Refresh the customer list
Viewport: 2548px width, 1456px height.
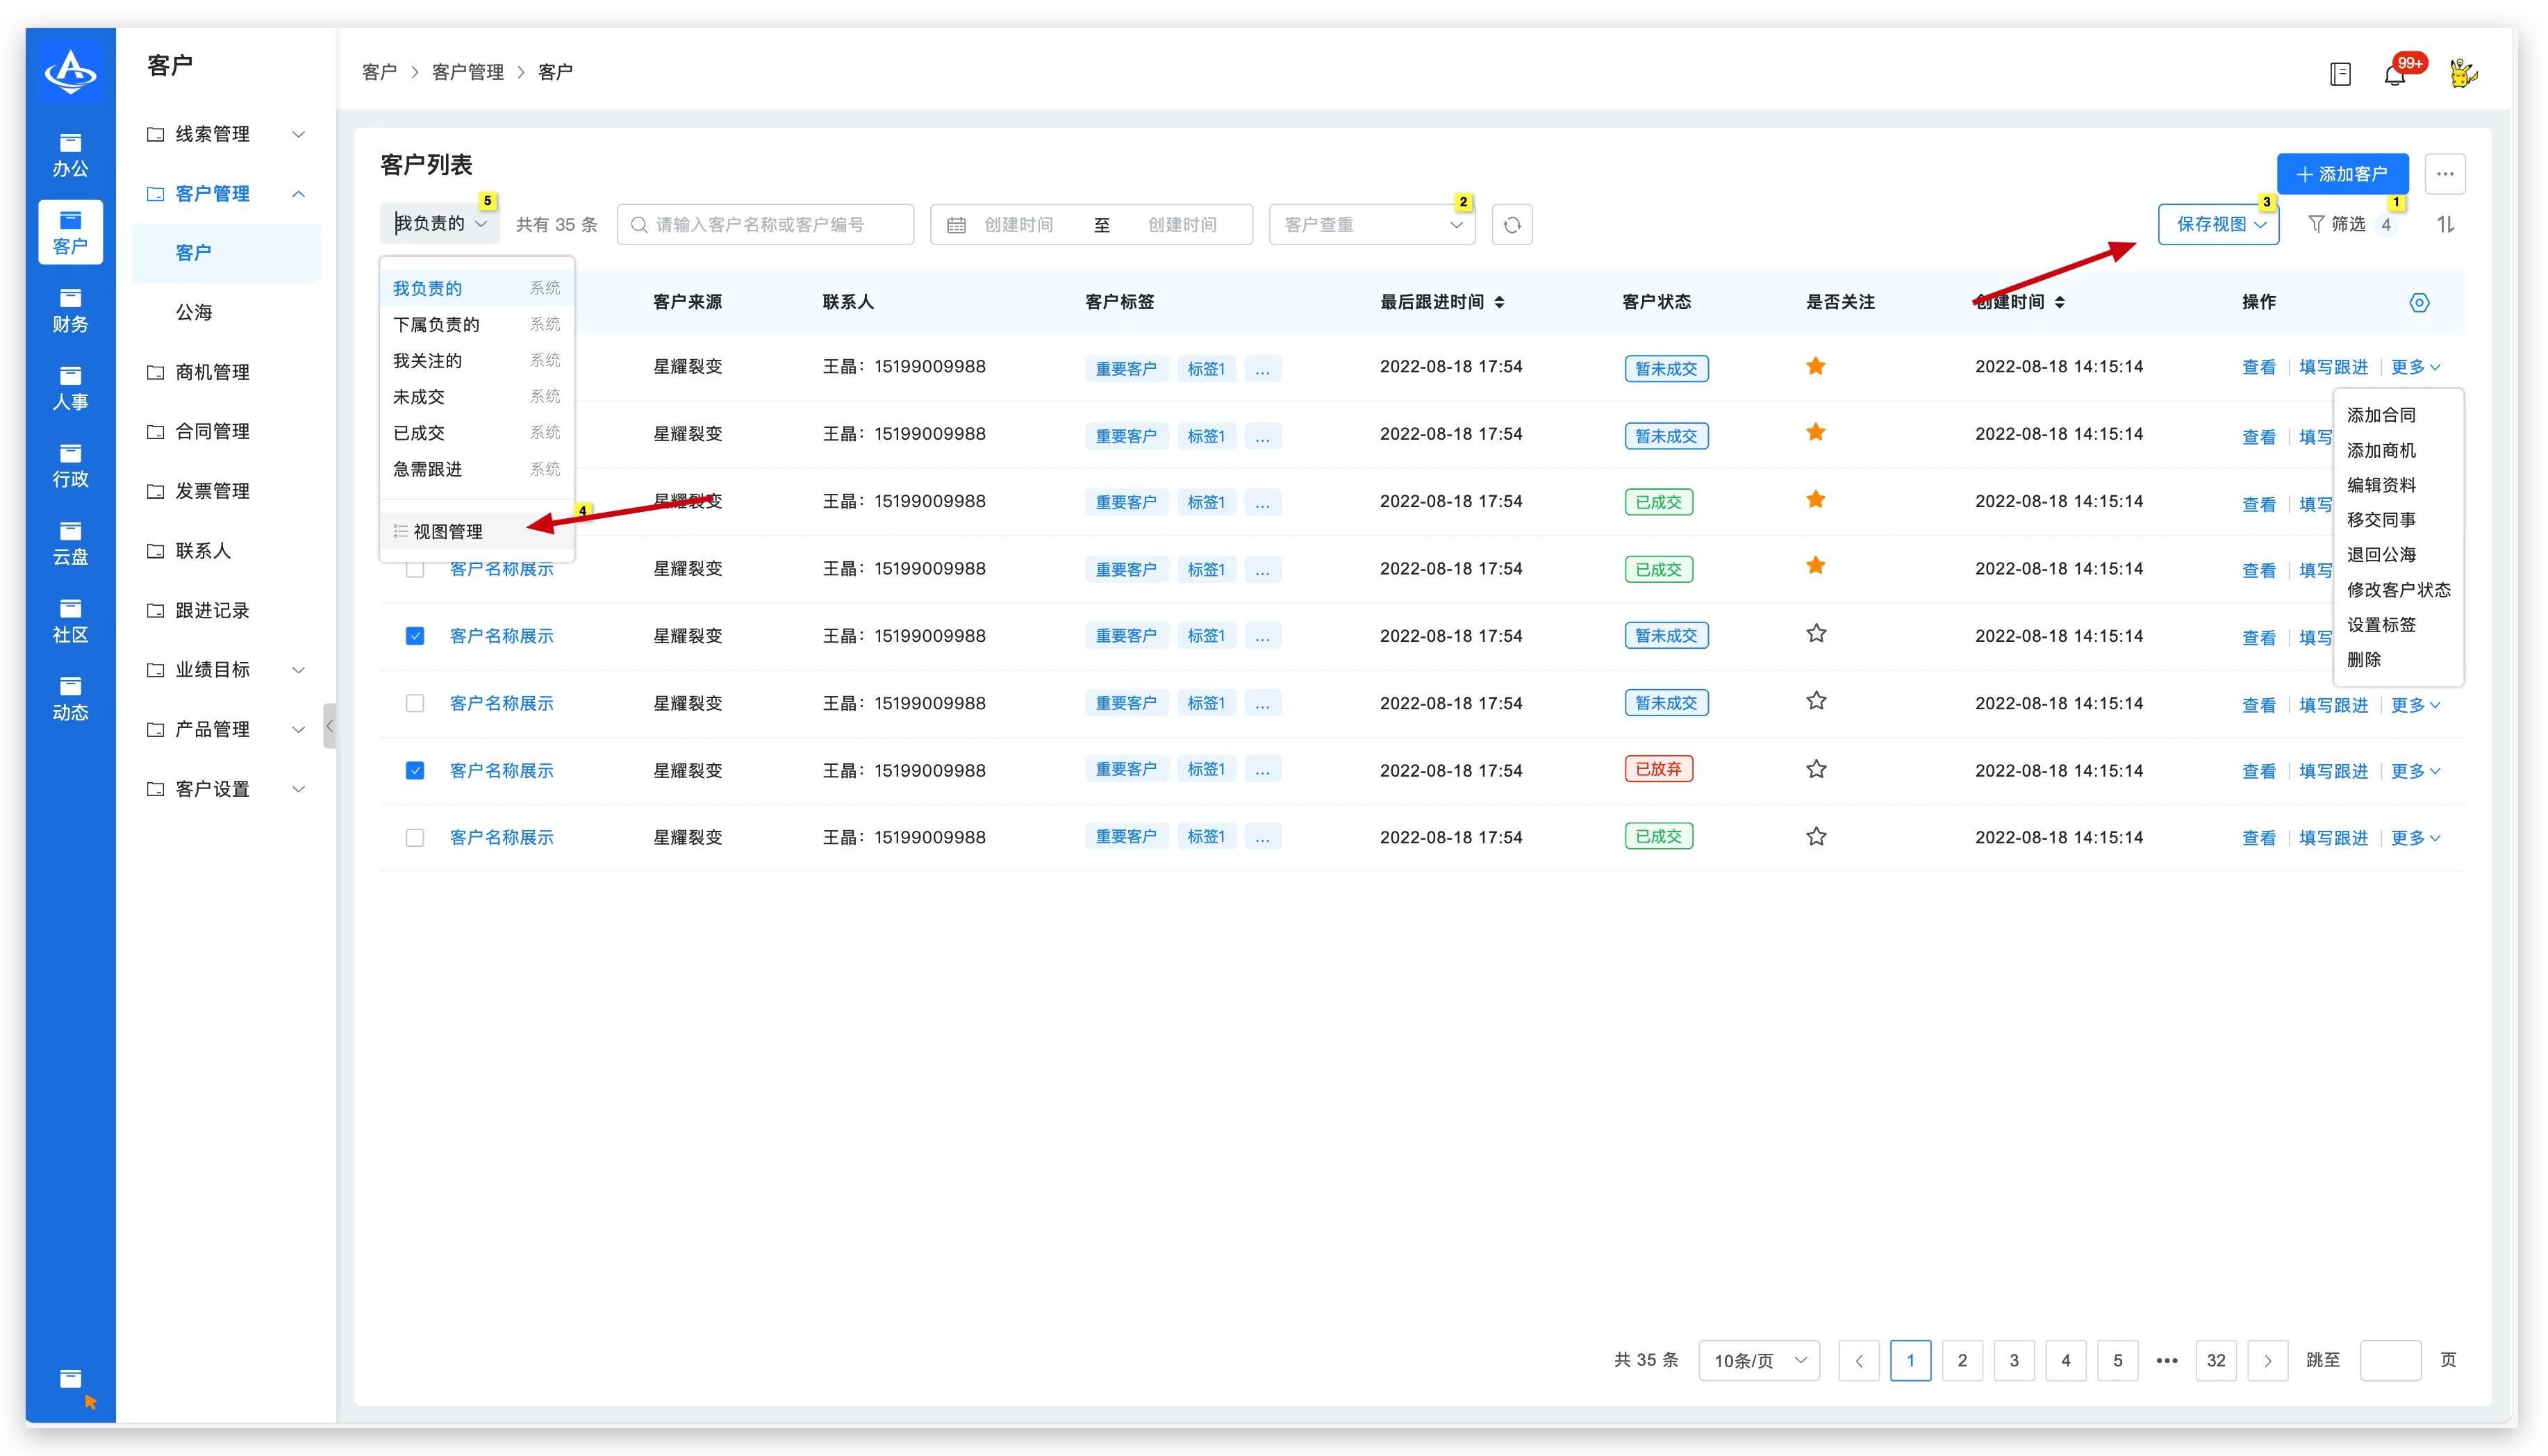pos(1512,224)
